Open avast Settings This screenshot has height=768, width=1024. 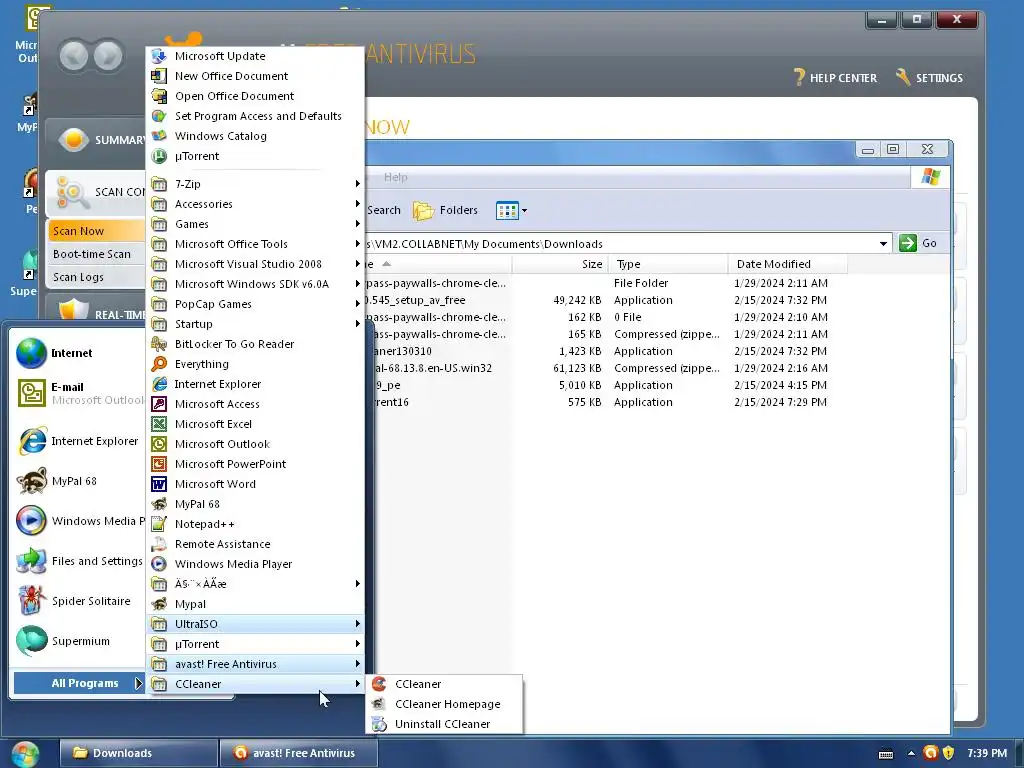929,78
